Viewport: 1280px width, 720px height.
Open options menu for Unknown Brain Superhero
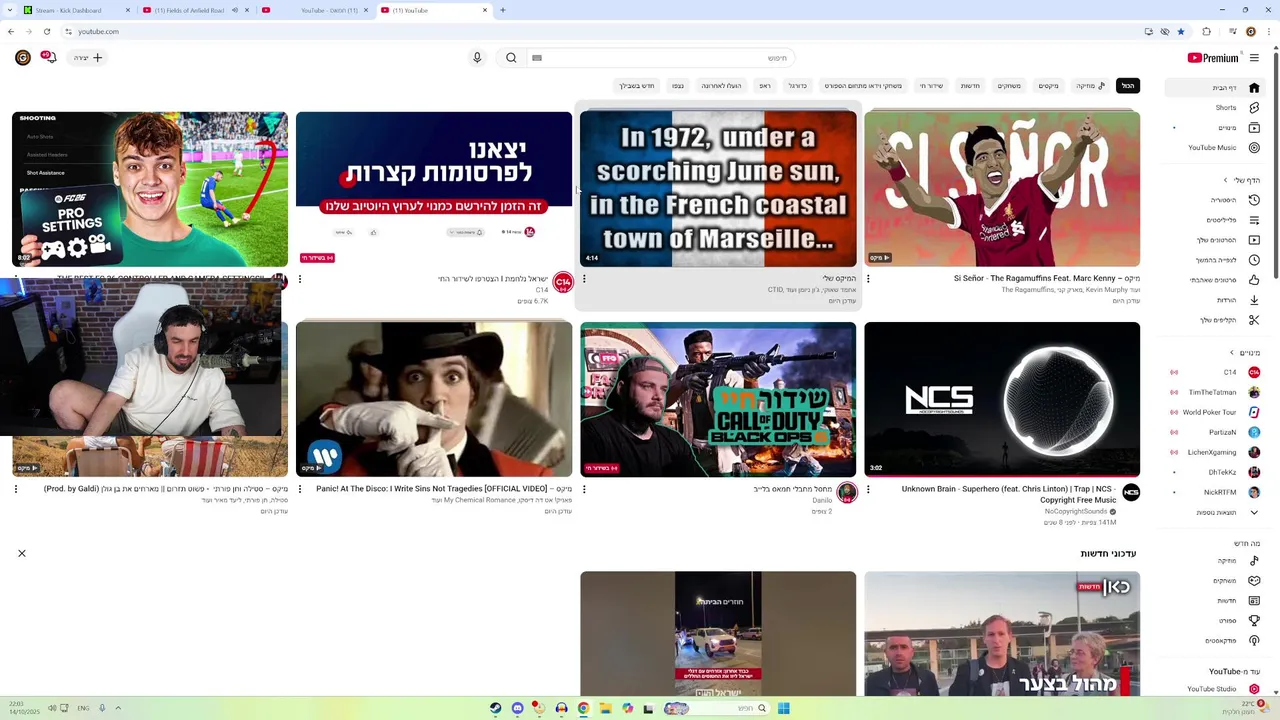(868, 489)
